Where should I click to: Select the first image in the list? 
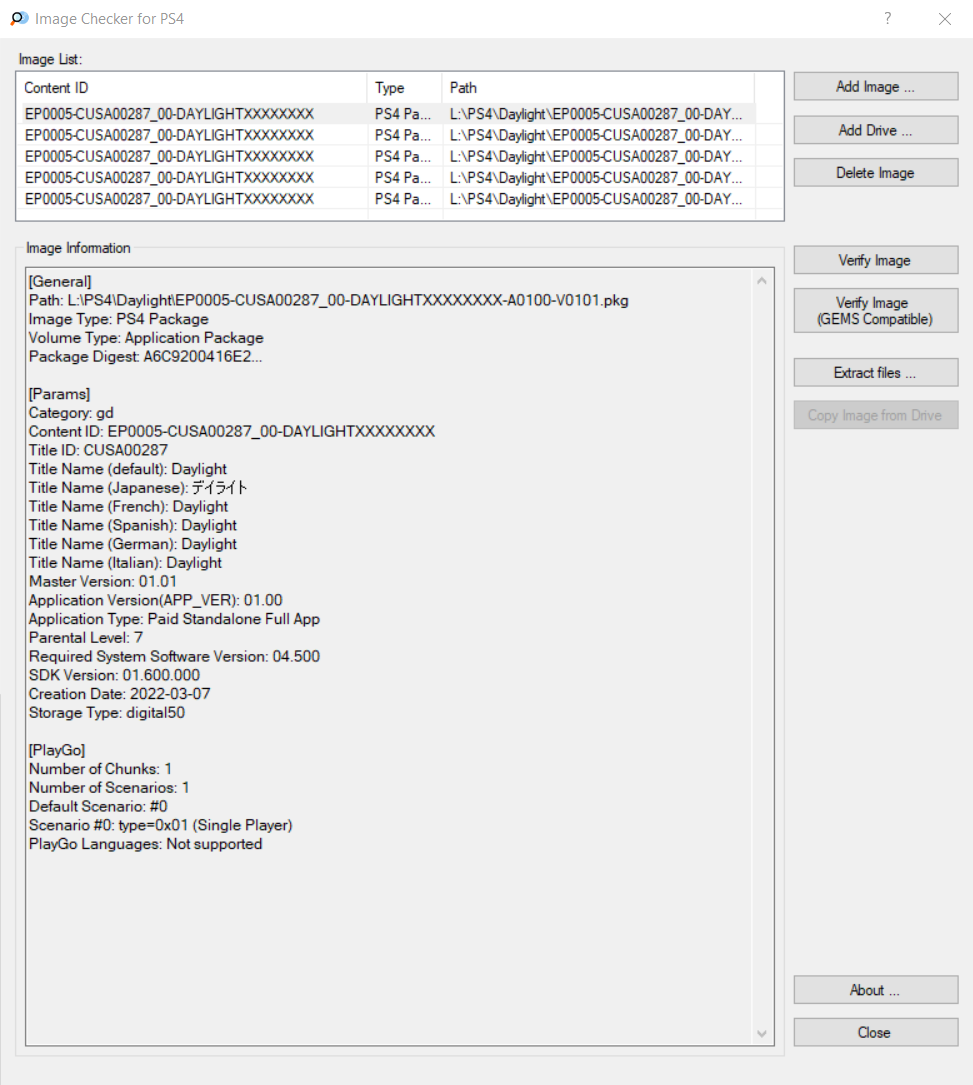pos(170,114)
